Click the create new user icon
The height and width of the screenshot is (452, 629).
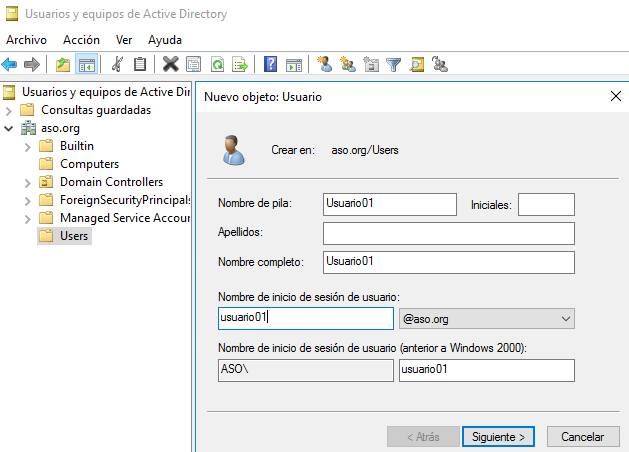(x=324, y=65)
